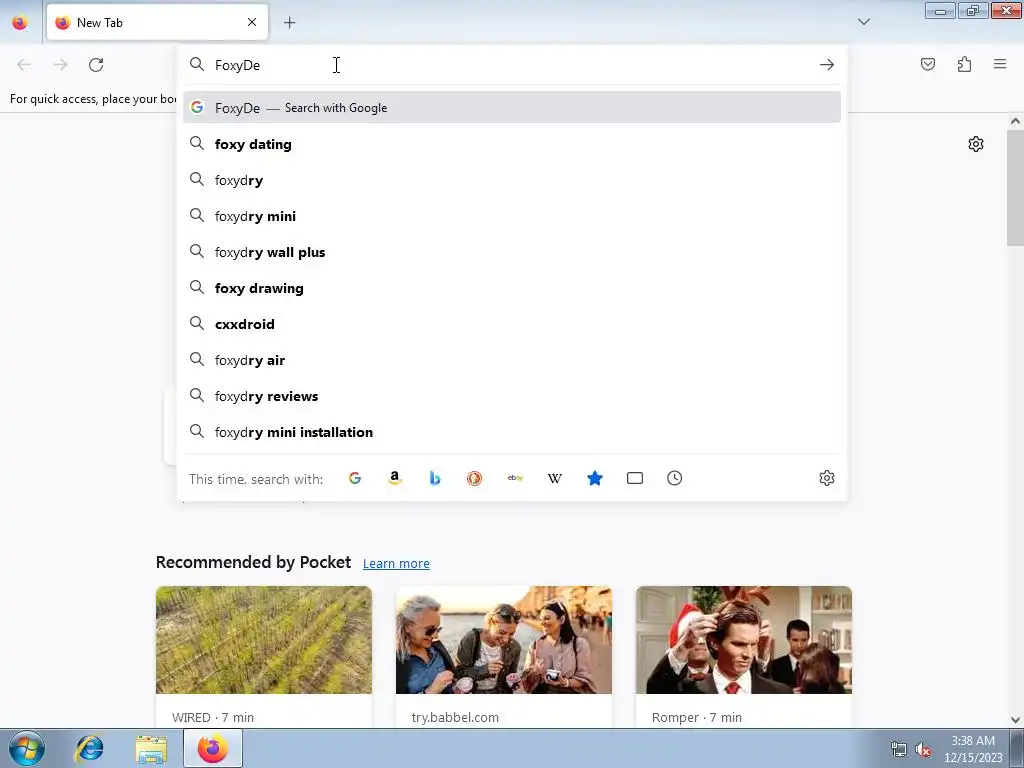Search this time with DuckDuckGo
This screenshot has width=1024, height=768.
pos(475,478)
